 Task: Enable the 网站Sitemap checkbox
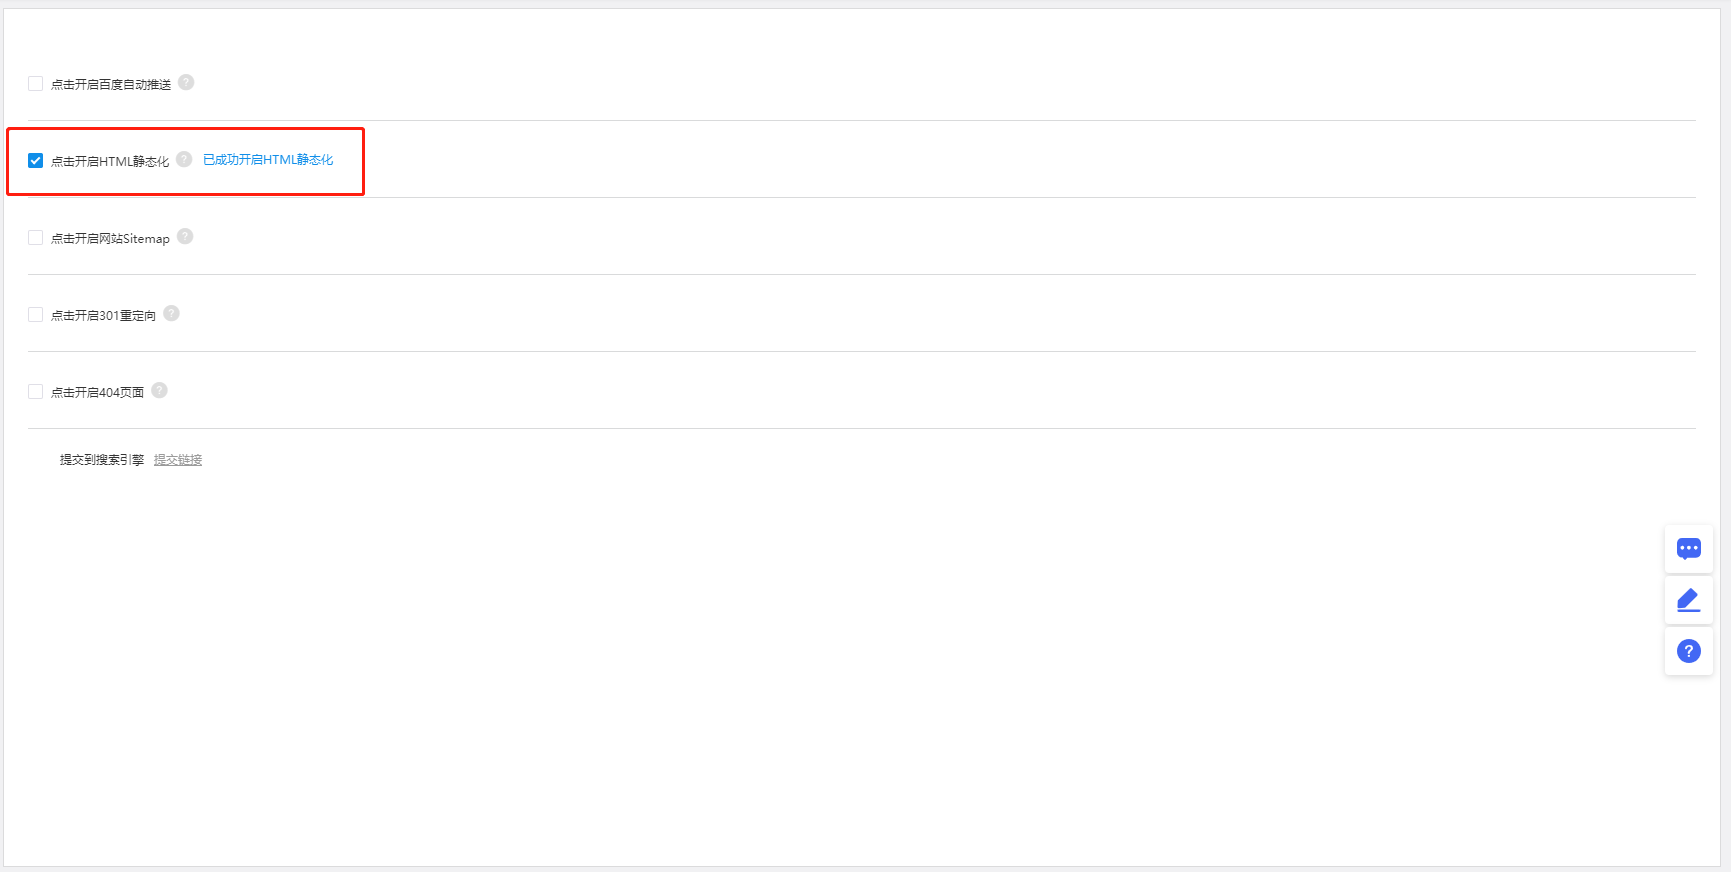(36, 238)
